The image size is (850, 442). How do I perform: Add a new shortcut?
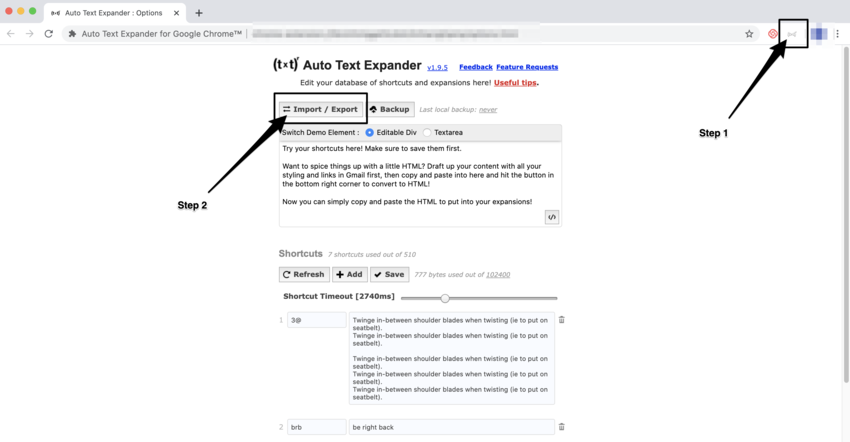(349, 274)
